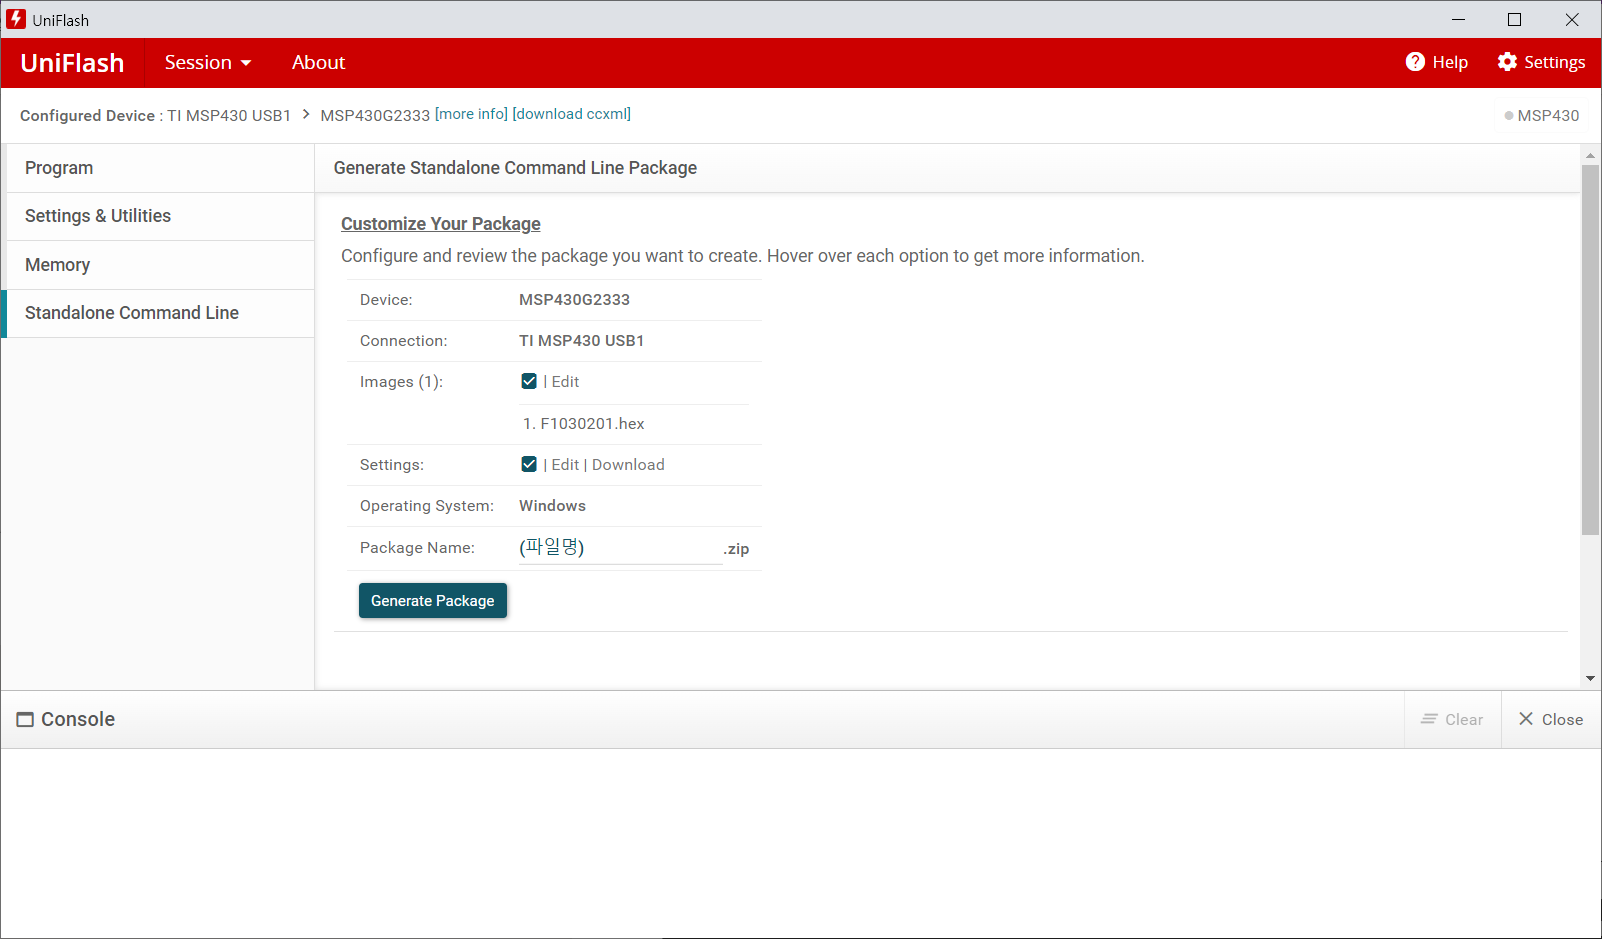The image size is (1602, 939).
Task: Maximize the UniFlash window
Action: tap(1514, 19)
